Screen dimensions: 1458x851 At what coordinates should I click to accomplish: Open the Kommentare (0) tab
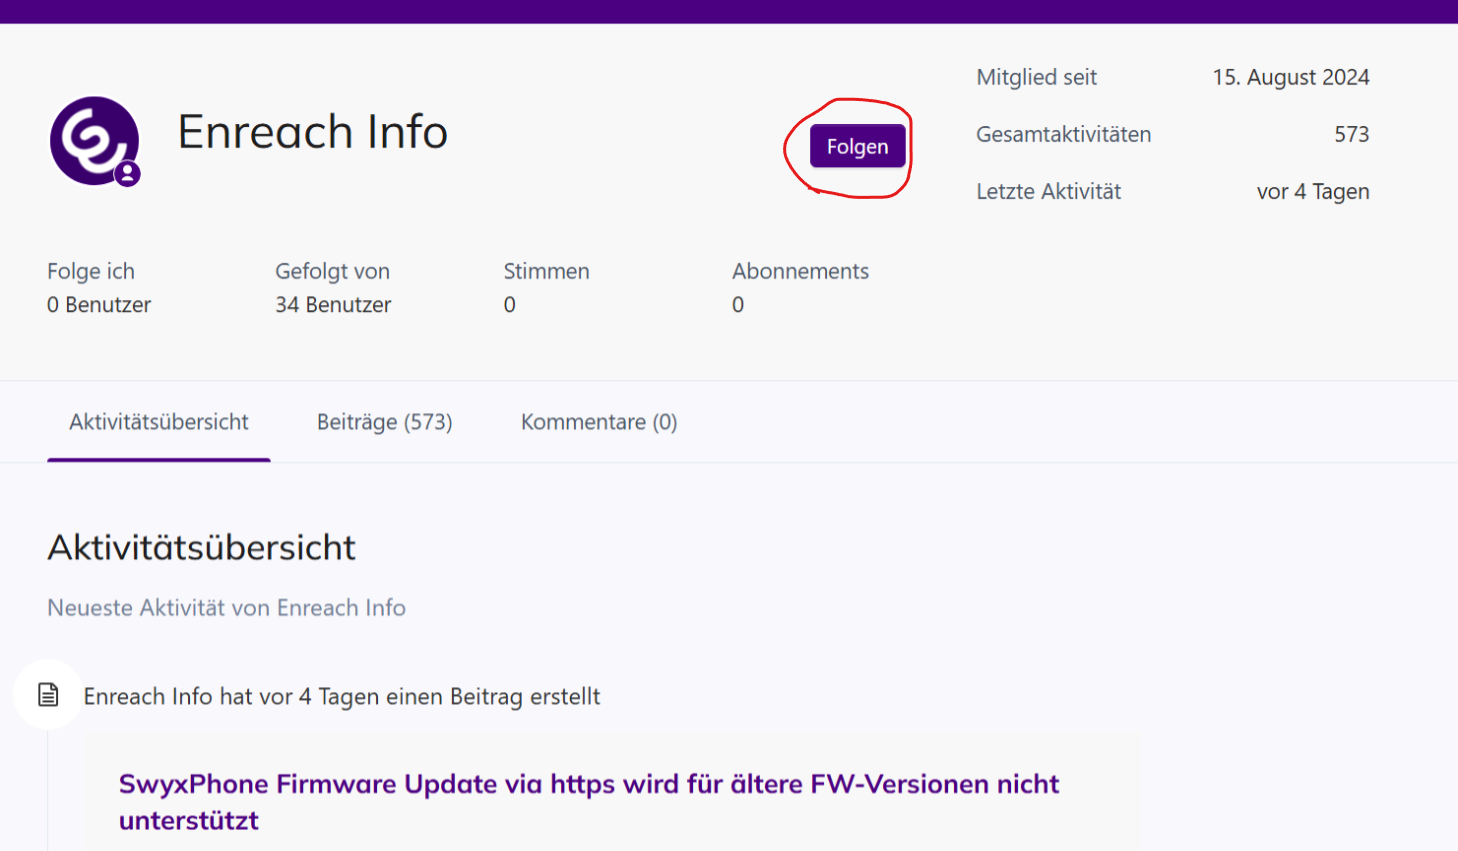598,422
